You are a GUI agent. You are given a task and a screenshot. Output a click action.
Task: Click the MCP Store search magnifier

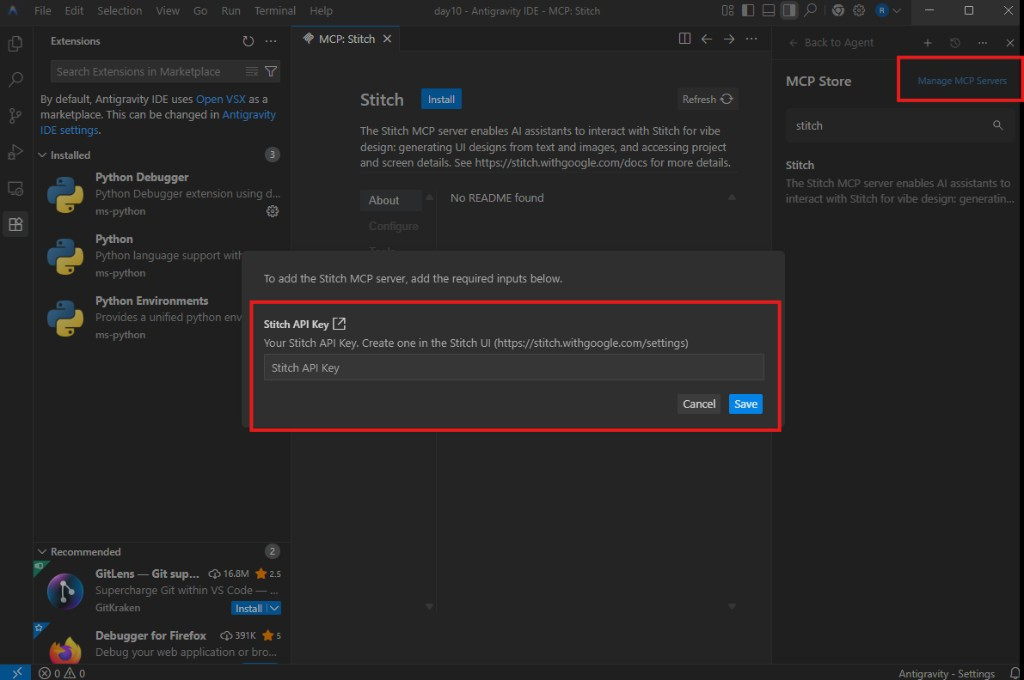tap(997, 125)
